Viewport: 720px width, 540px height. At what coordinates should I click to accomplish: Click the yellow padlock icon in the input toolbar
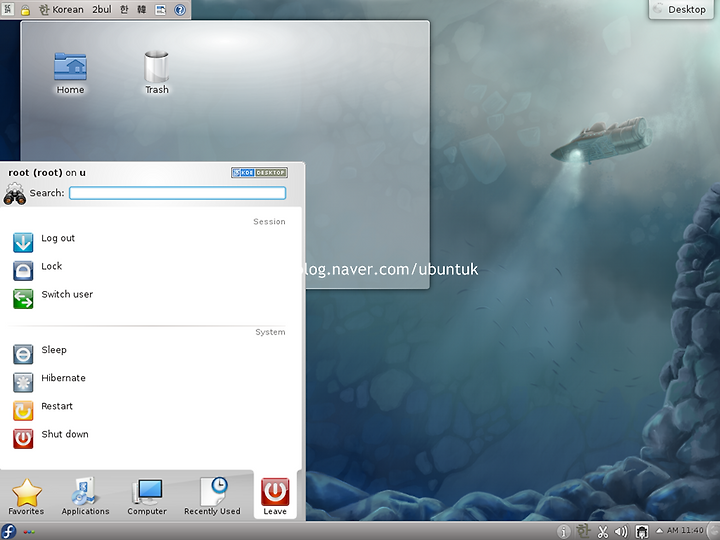pos(25,10)
